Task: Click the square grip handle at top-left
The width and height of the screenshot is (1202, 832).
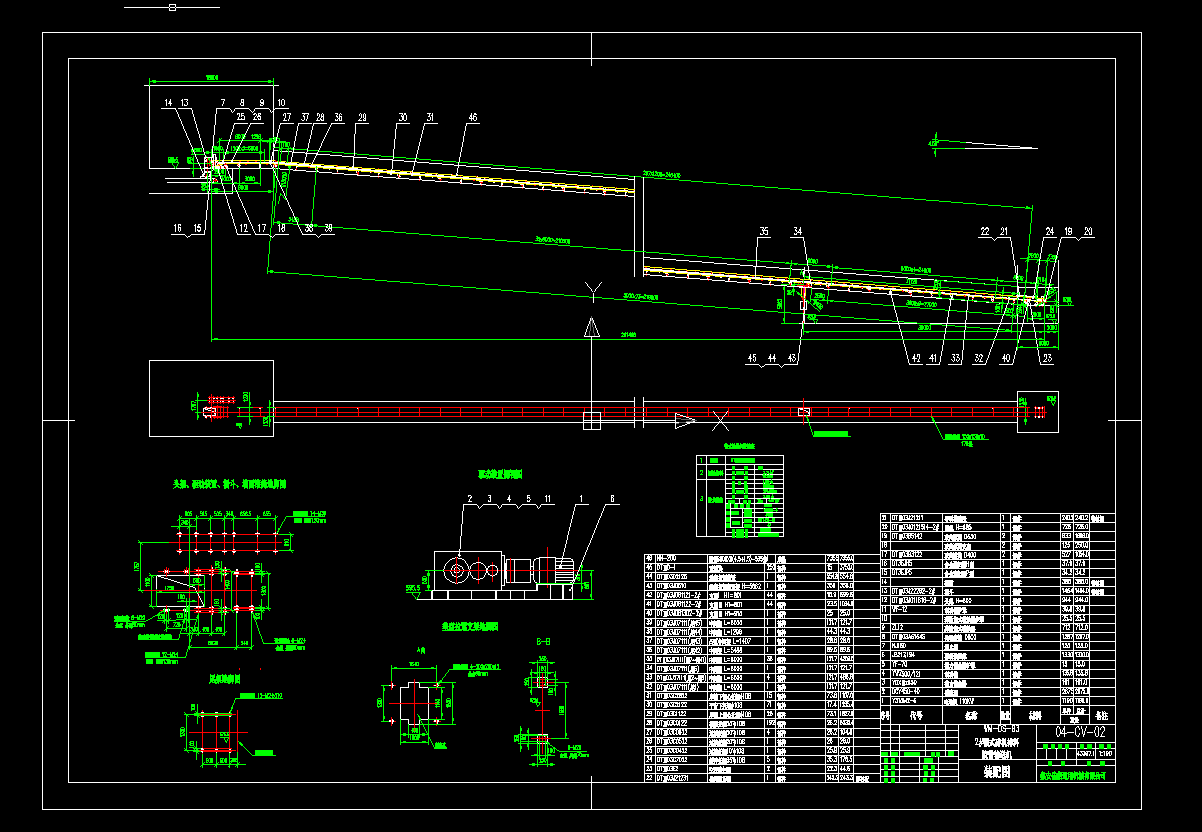Action: point(172,7)
